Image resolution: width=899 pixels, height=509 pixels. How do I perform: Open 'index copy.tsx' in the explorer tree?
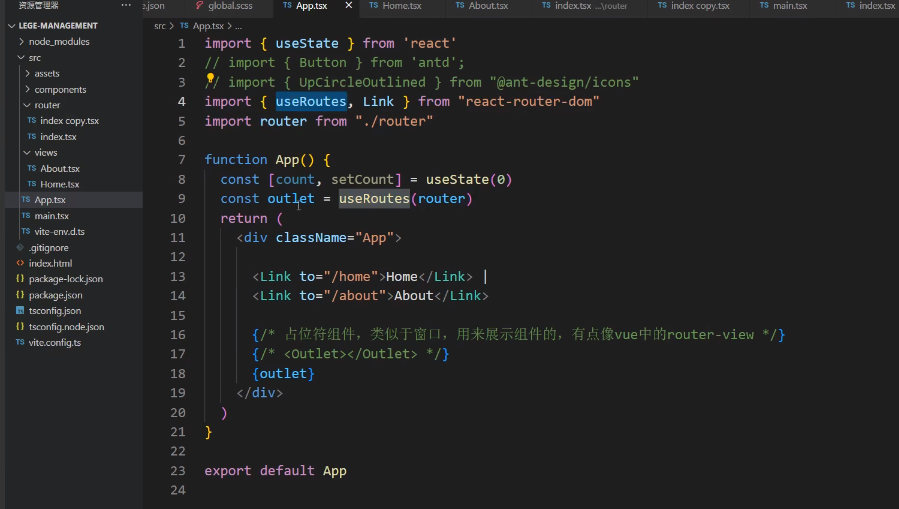(69, 121)
